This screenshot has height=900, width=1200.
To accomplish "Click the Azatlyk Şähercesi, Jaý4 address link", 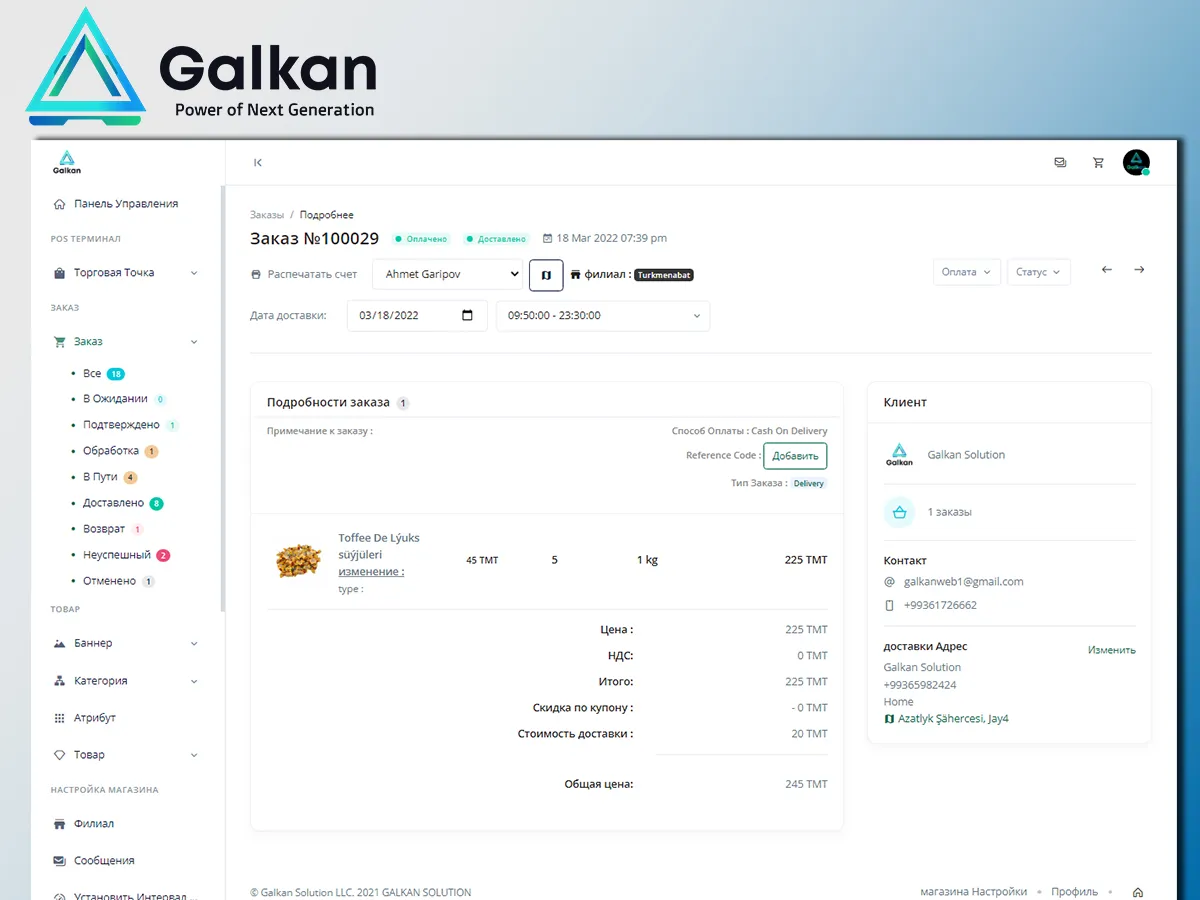I will point(953,719).
